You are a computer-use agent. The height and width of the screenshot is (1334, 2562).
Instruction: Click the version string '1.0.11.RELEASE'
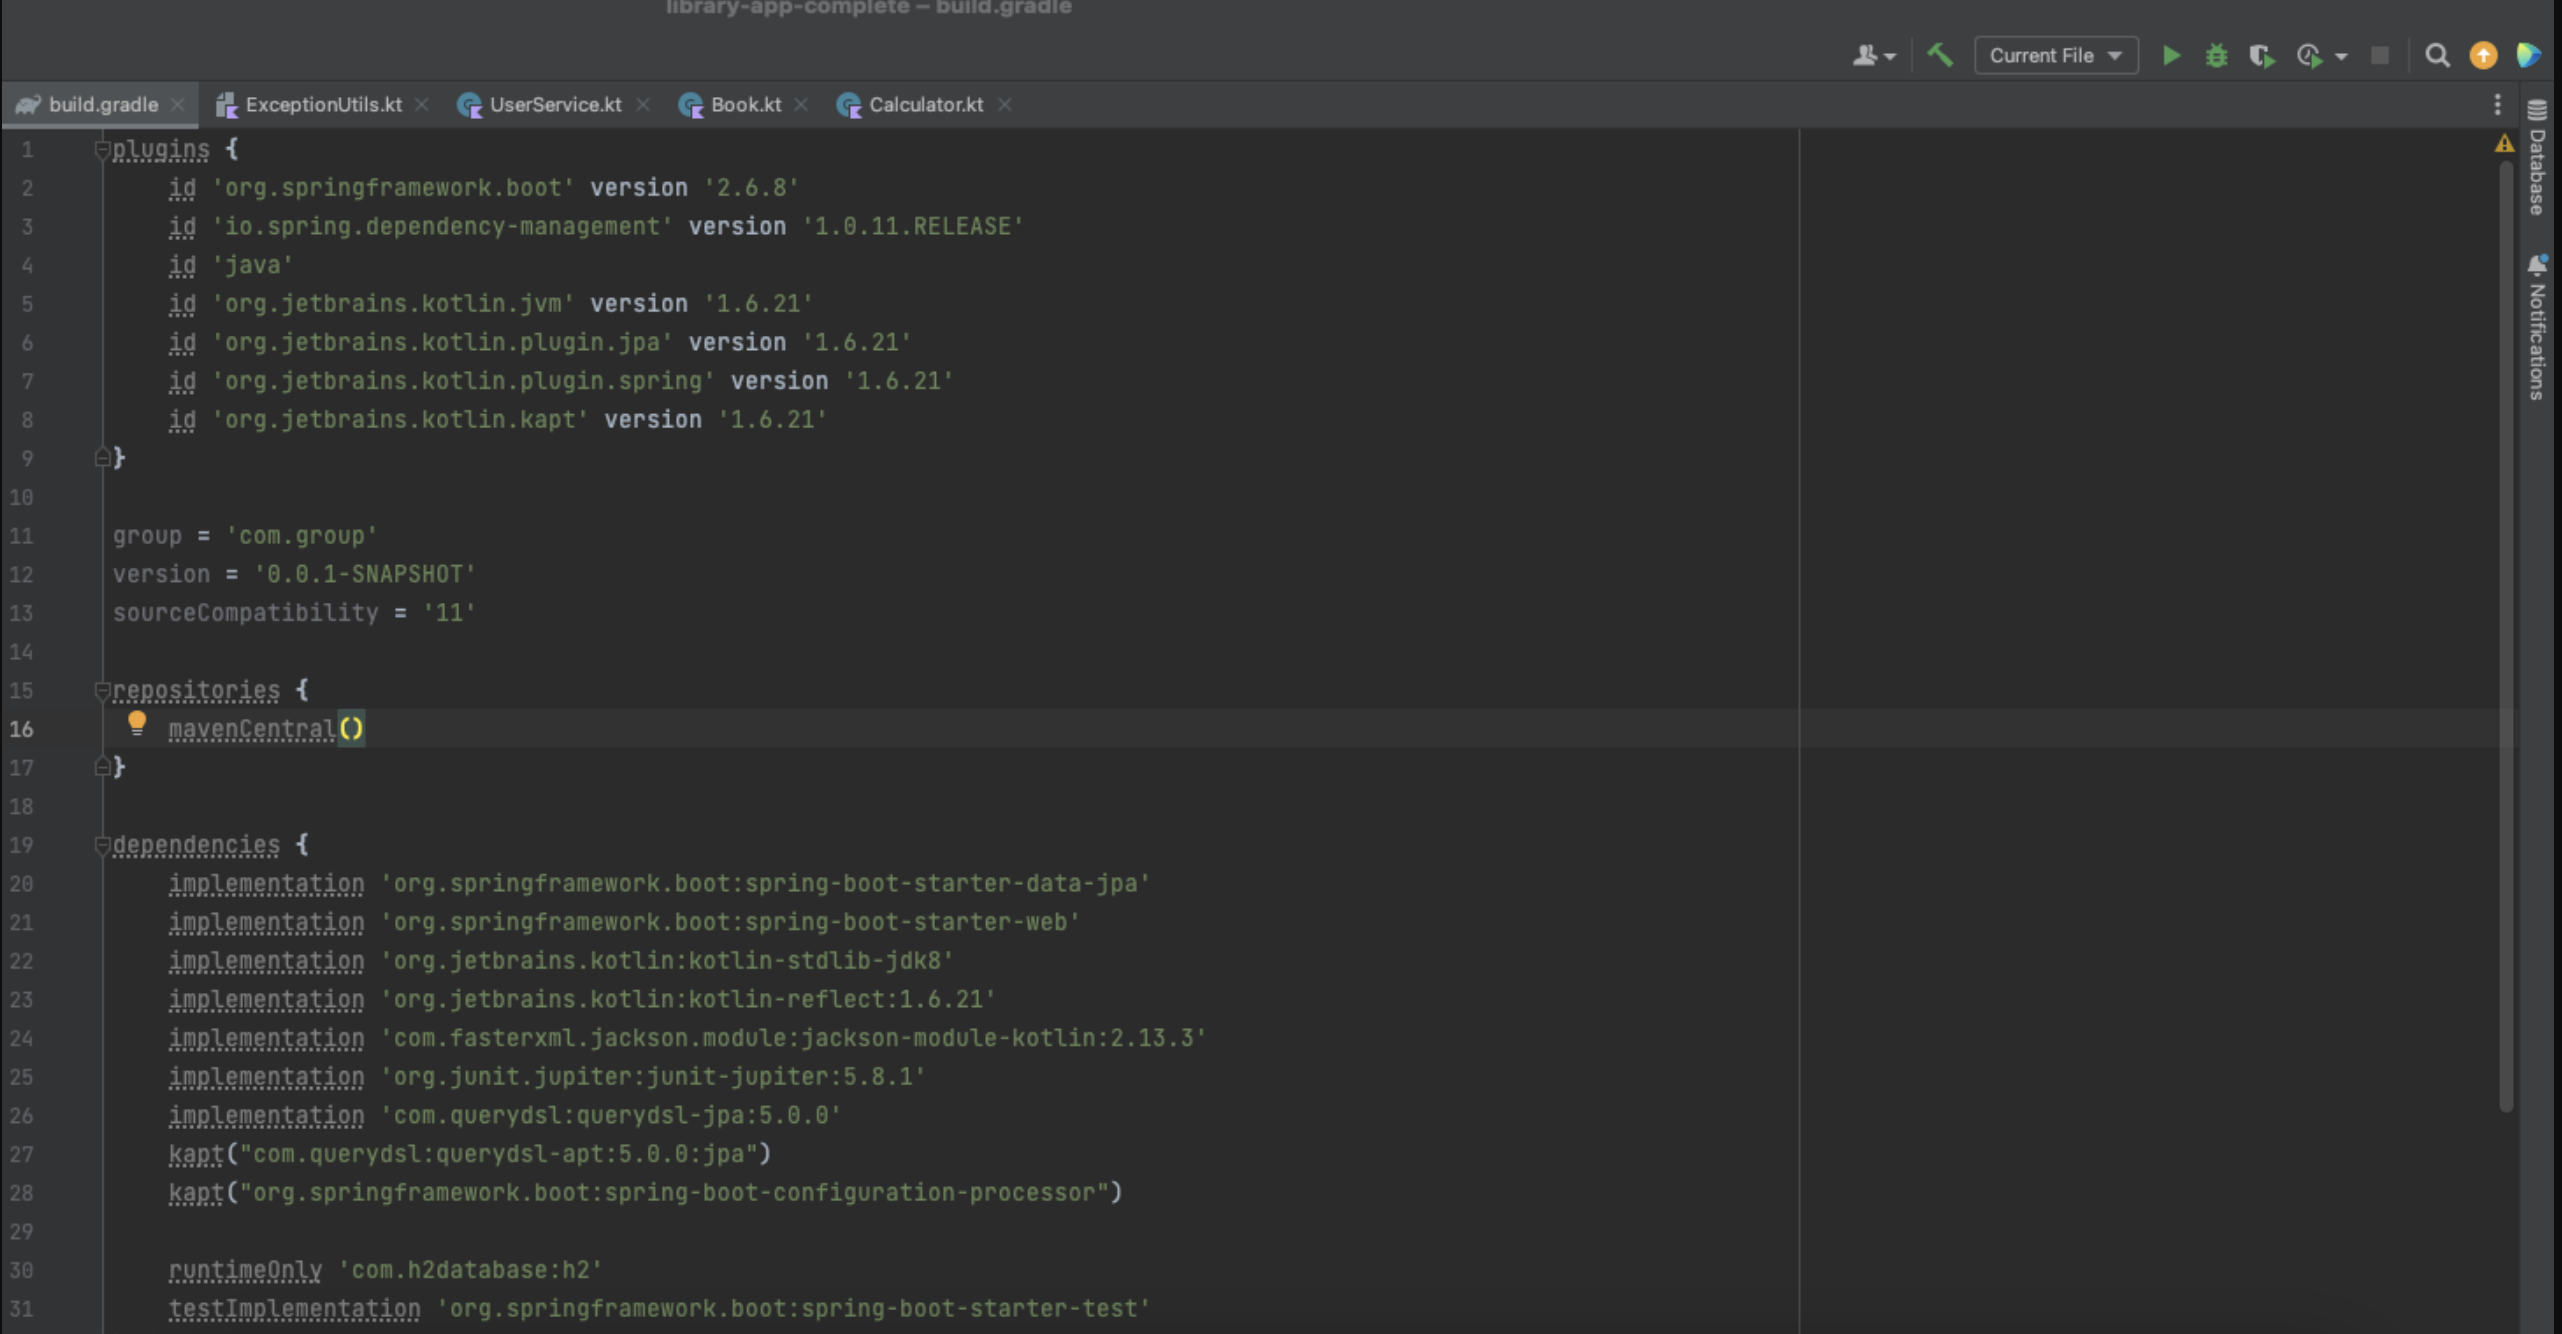pos(913,227)
